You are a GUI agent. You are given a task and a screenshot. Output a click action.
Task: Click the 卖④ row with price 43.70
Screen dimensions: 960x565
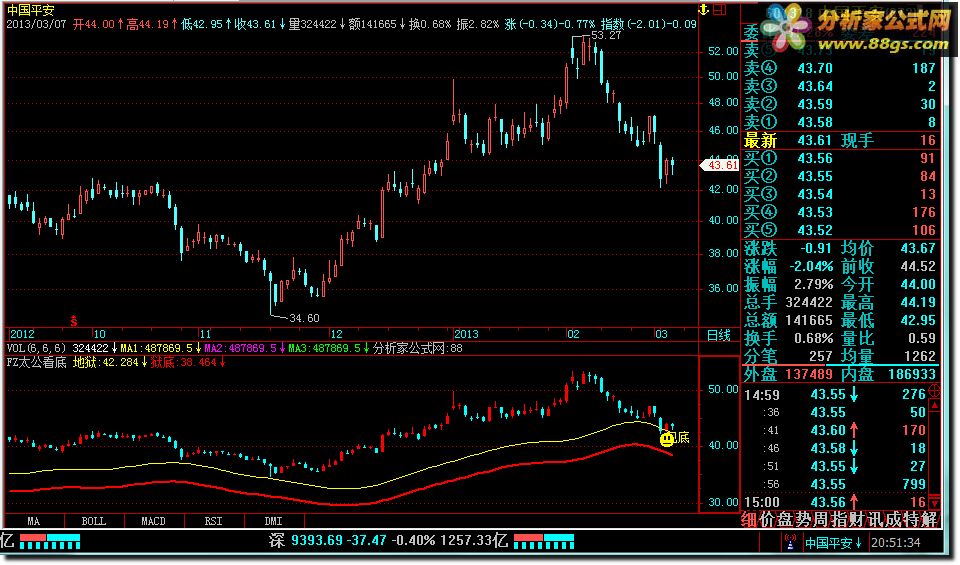click(x=840, y=68)
